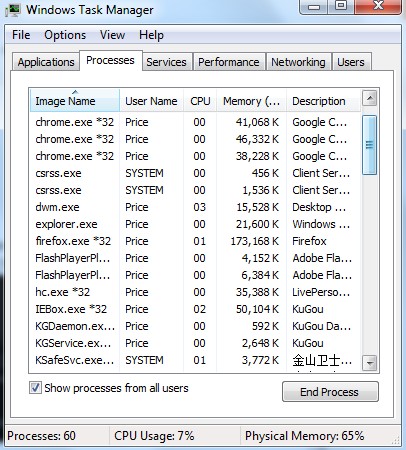This screenshot has width=406, height=450.
Task: Click the Desktop ... description cell
Action: point(319,207)
